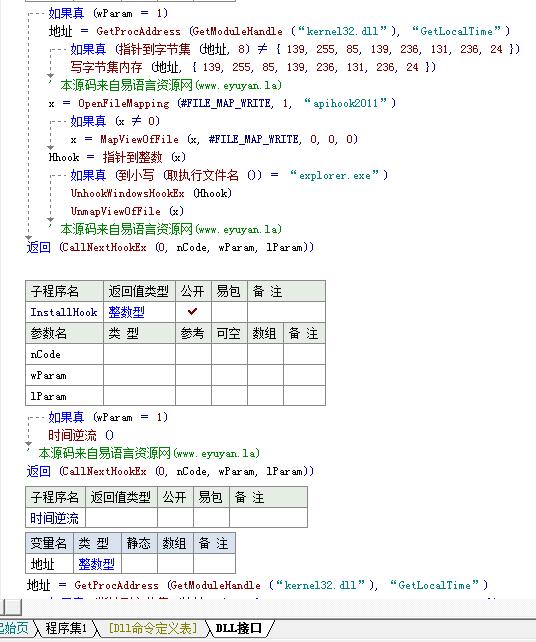Click the 时间逆流 () call line

point(81,435)
